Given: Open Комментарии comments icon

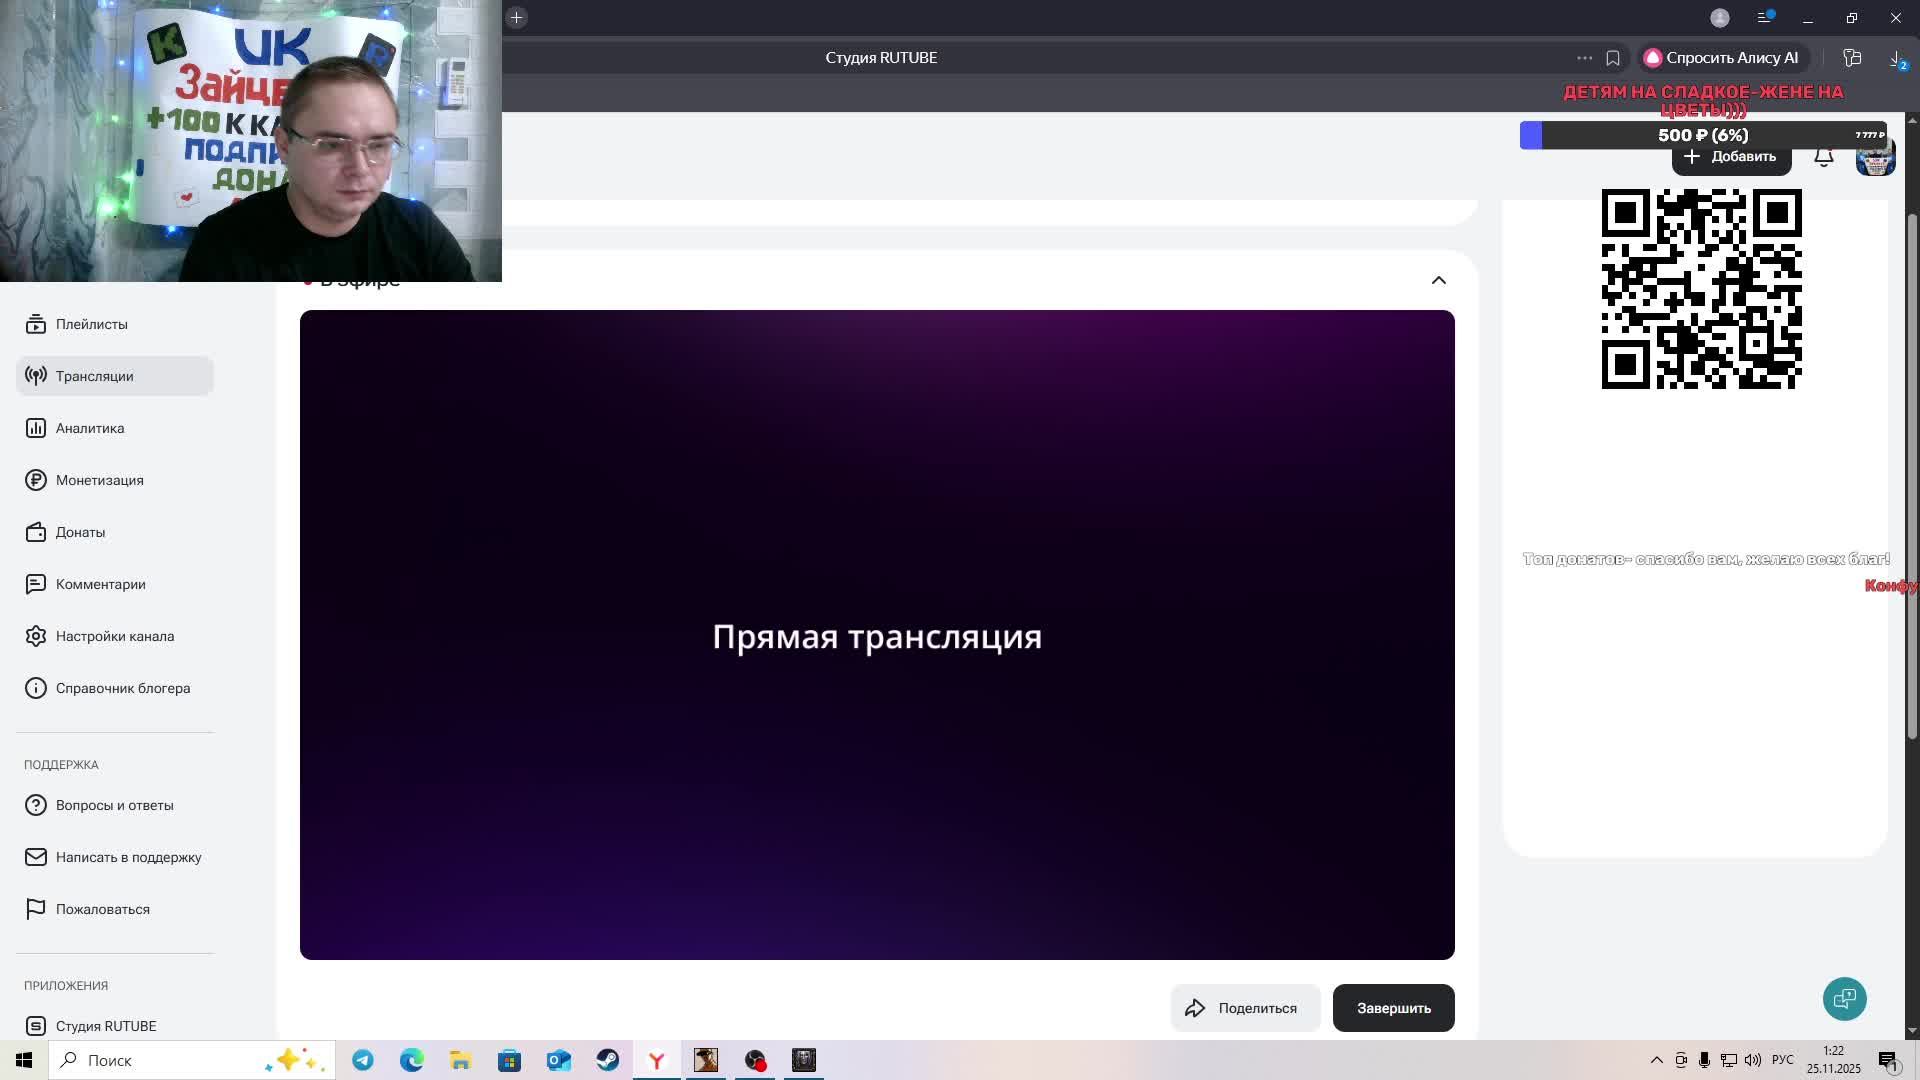Looking at the screenshot, I should [36, 584].
